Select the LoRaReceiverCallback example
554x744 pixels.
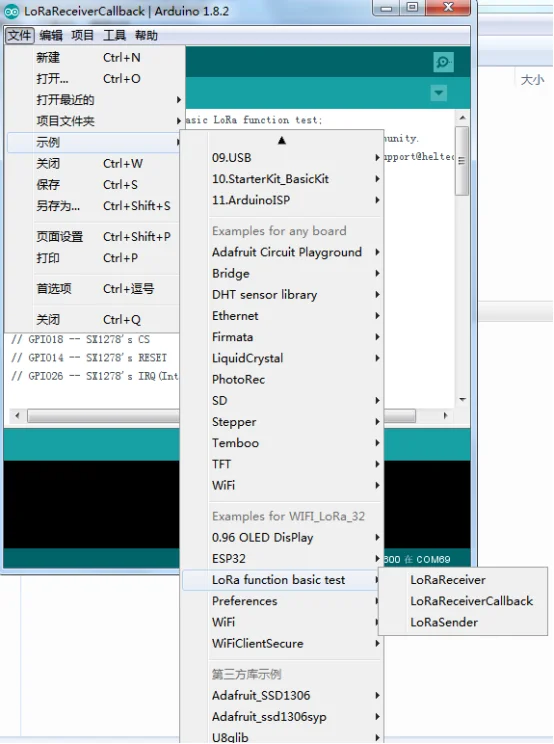(463, 601)
